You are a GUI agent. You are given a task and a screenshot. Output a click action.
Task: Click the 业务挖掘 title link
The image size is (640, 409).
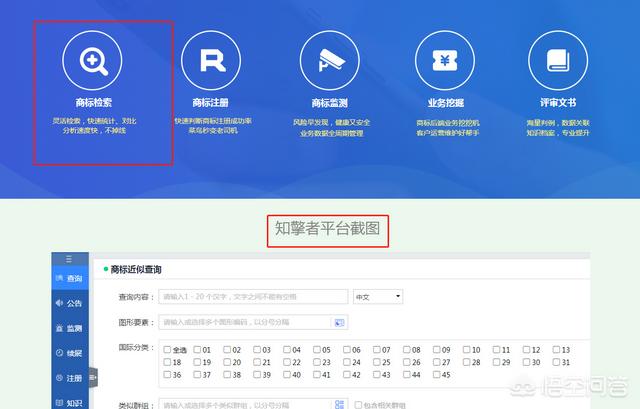(x=446, y=103)
